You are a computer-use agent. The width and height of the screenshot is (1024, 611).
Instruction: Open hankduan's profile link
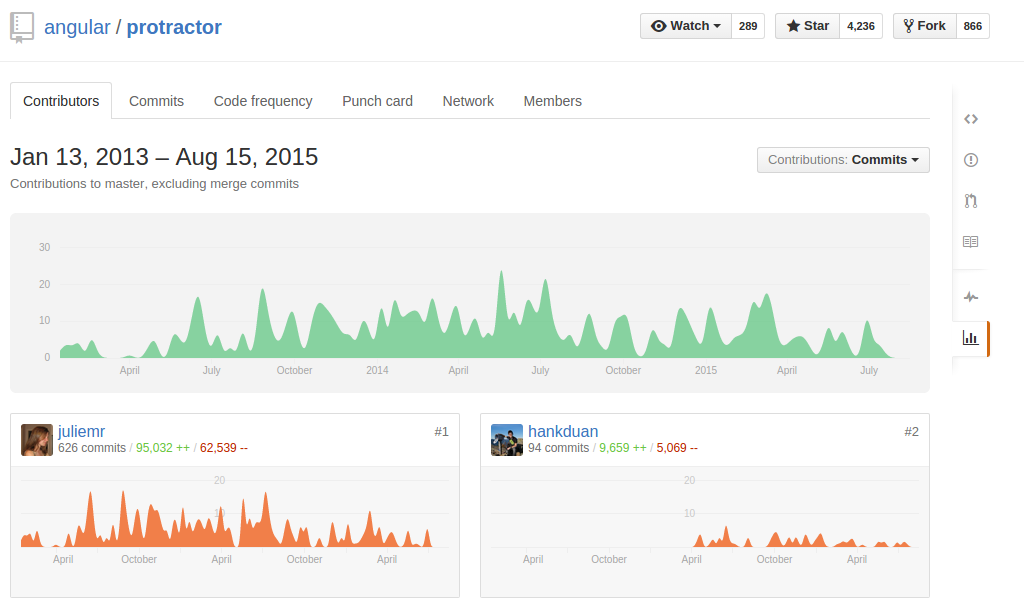tap(563, 431)
